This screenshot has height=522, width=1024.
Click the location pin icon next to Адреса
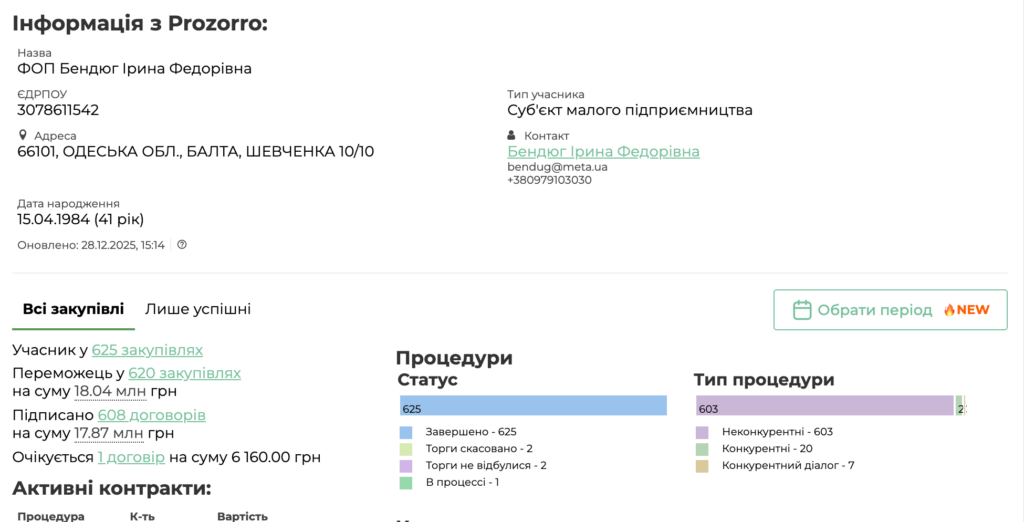pyautogui.click(x=23, y=135)
